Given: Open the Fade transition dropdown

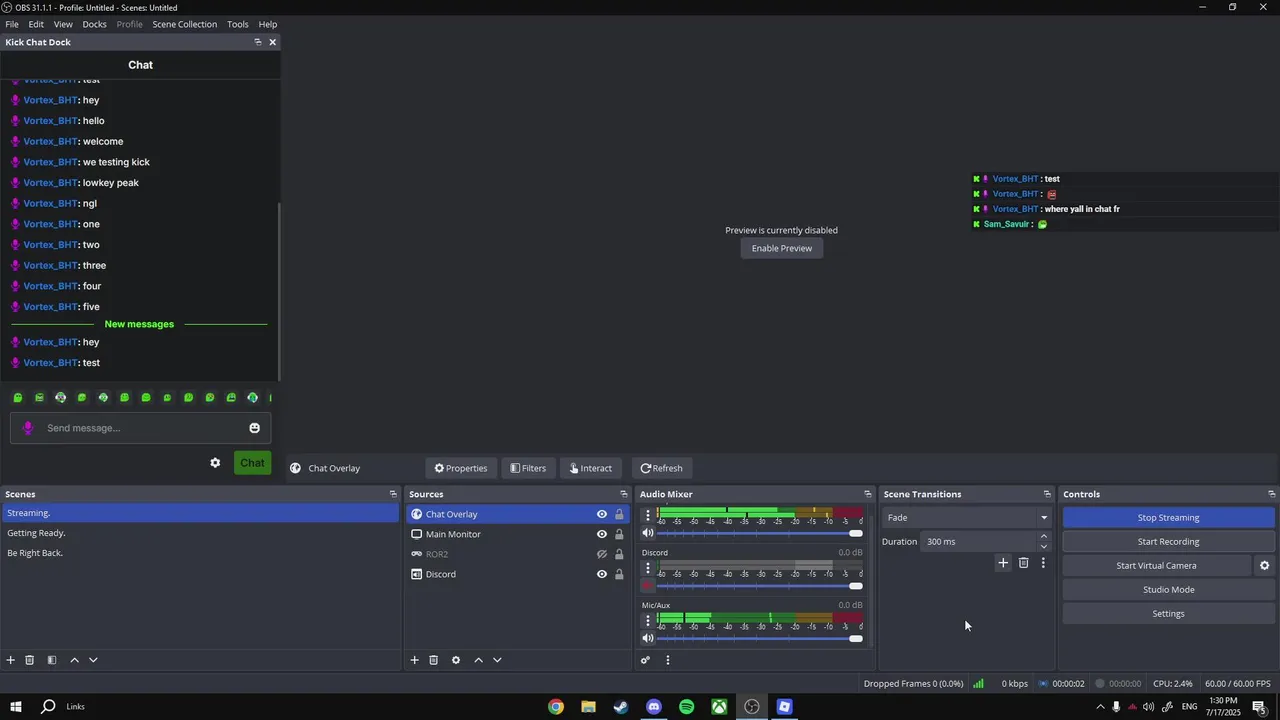Looking at the screenshot, I should 967,518.
